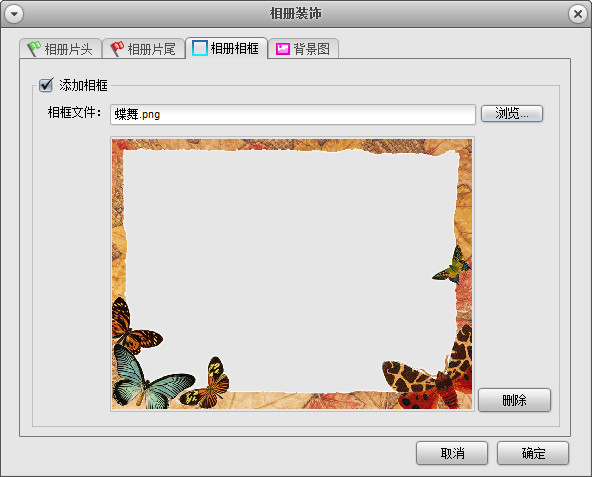
Task: Click the butterfly frame preview image
Action: coord(292,274)
